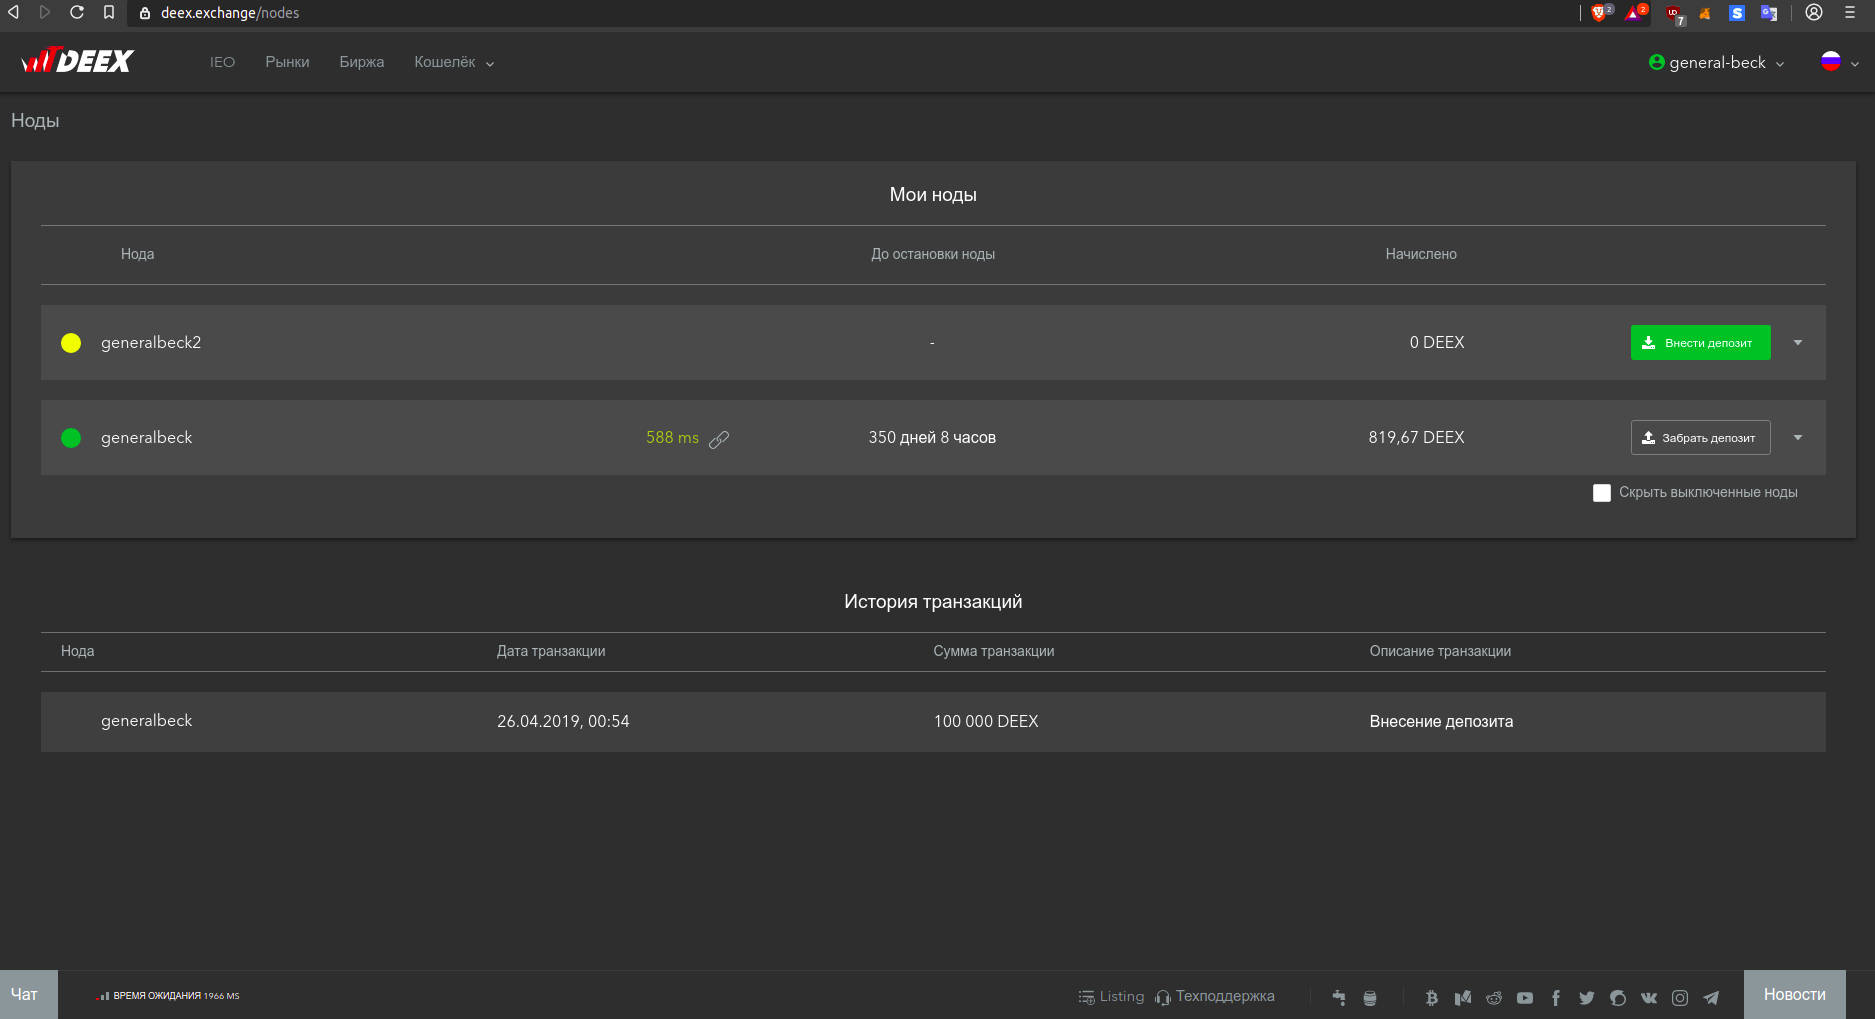The image size is (1875, 1019).
Task: Click the DEEX logo
Action: (77, 61)
